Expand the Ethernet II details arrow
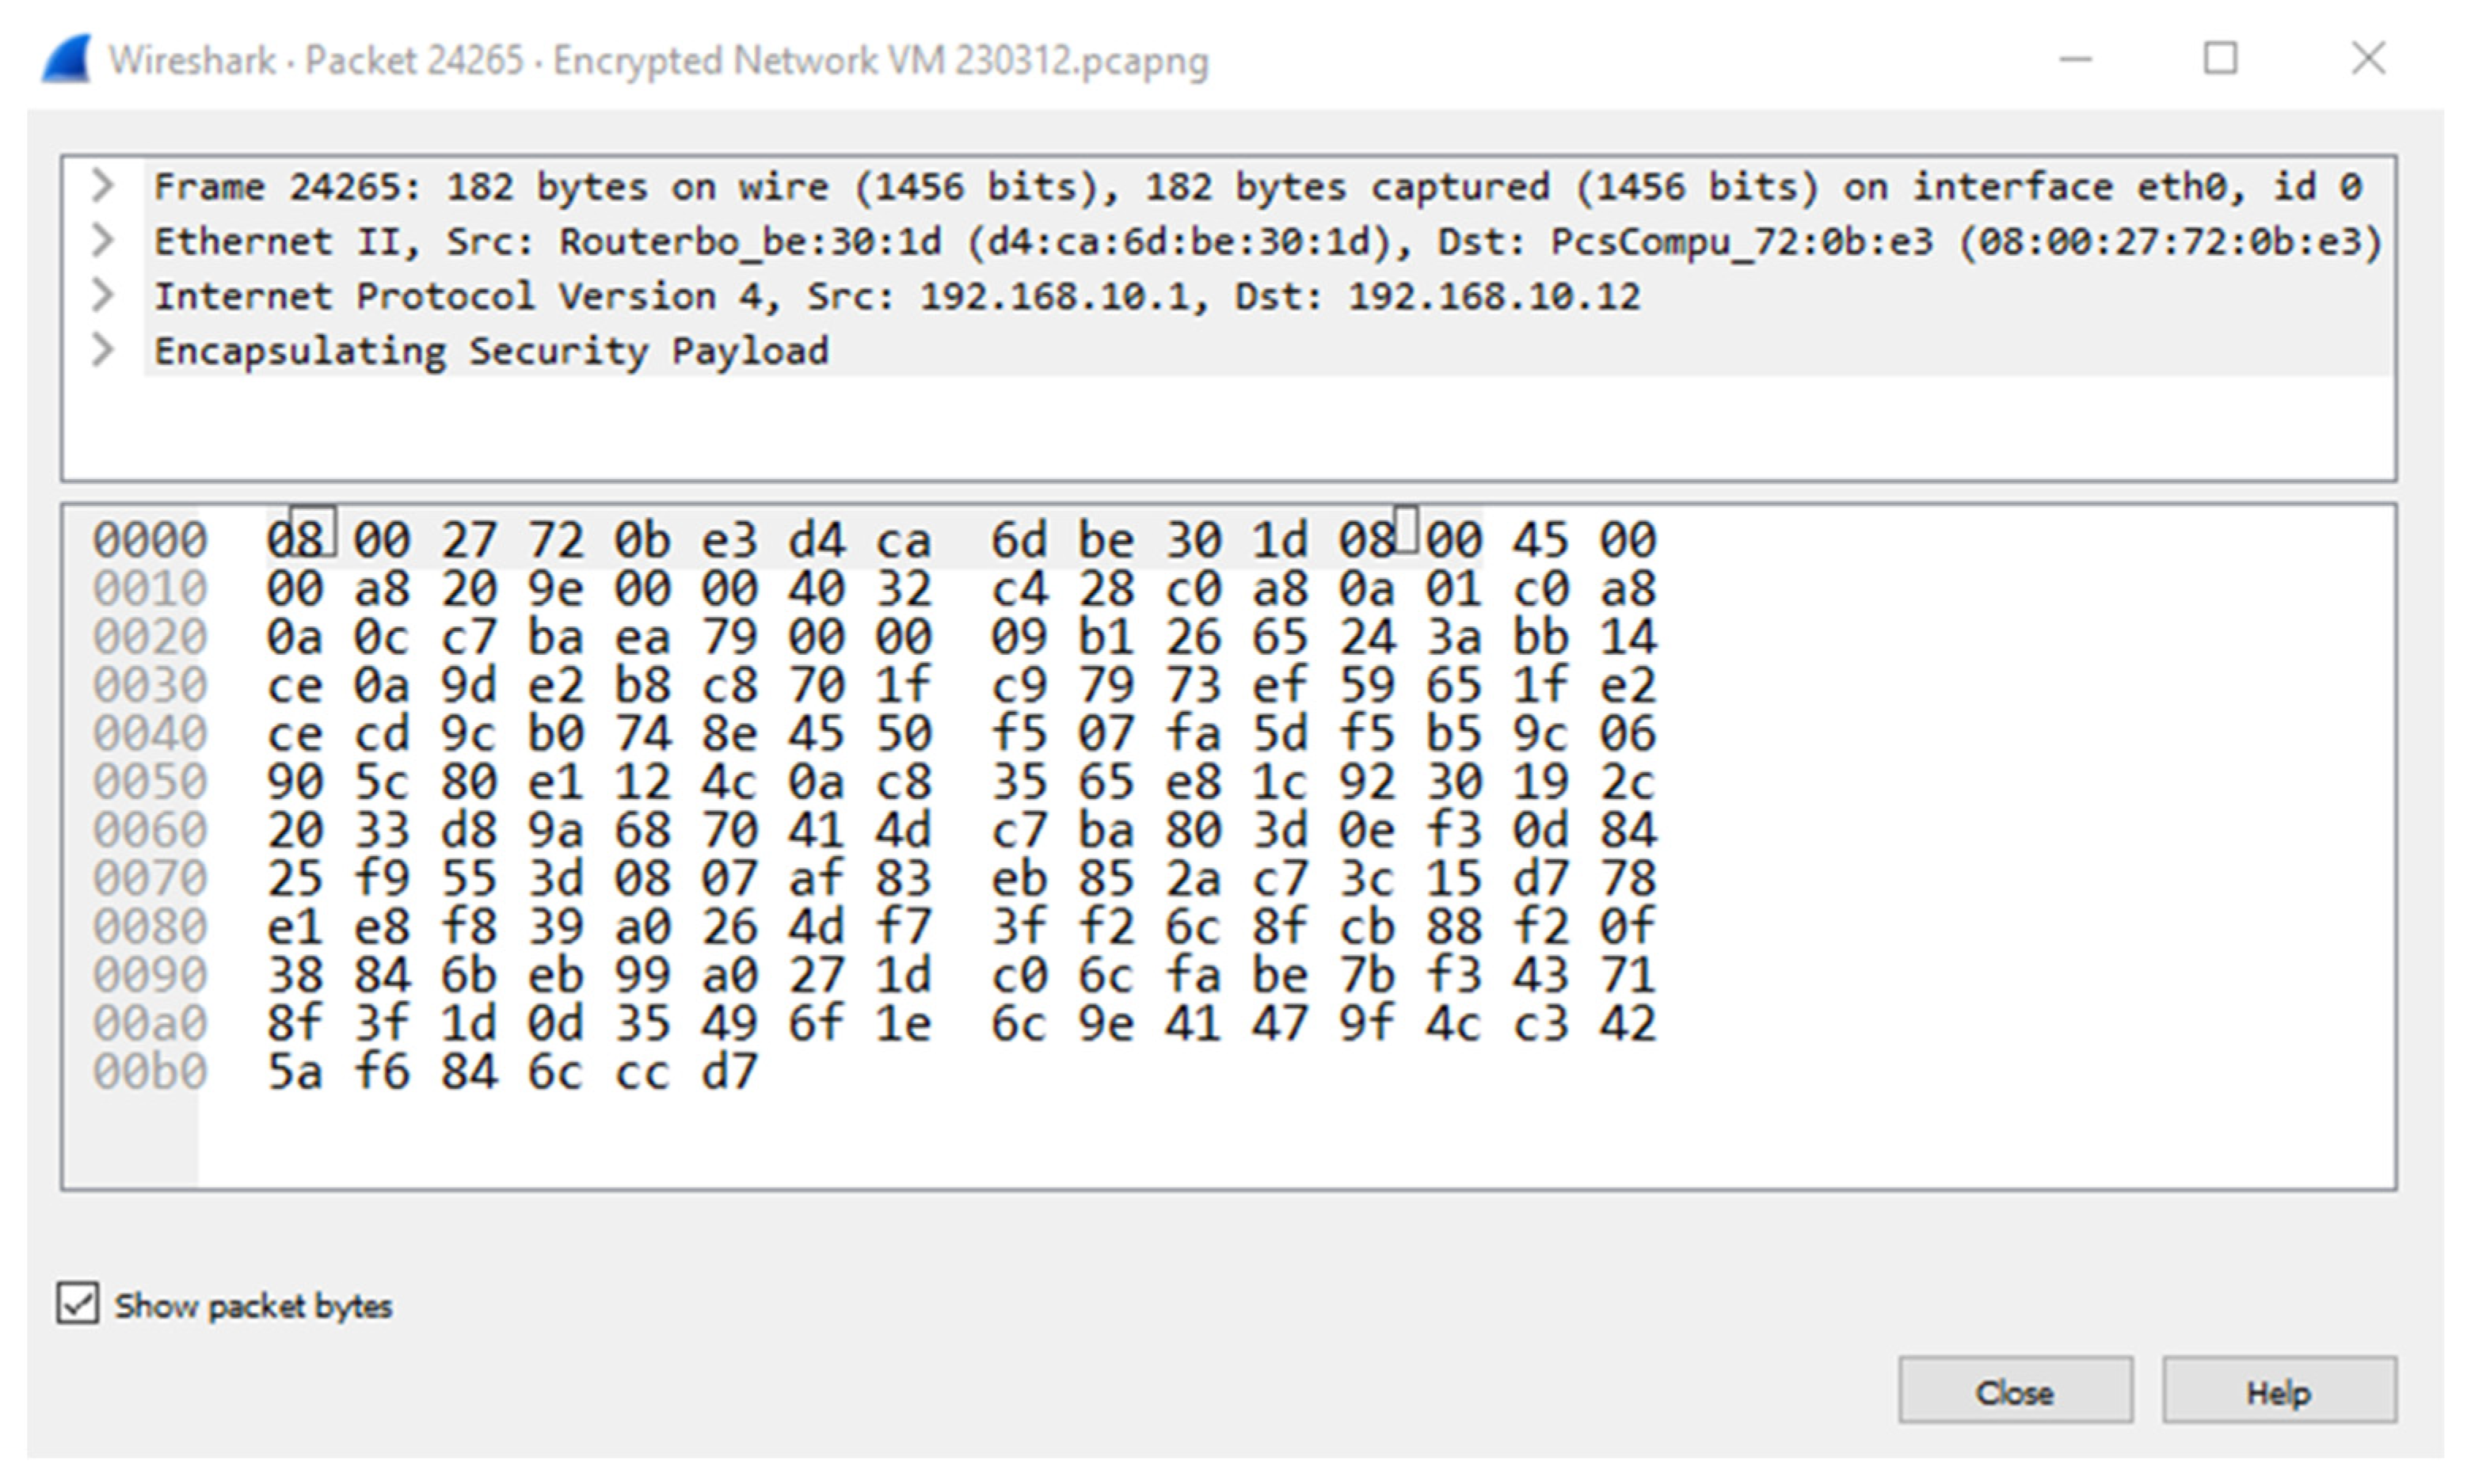Image resolution: width=2467 pixels, height=1484 pixels. (102, 241)
